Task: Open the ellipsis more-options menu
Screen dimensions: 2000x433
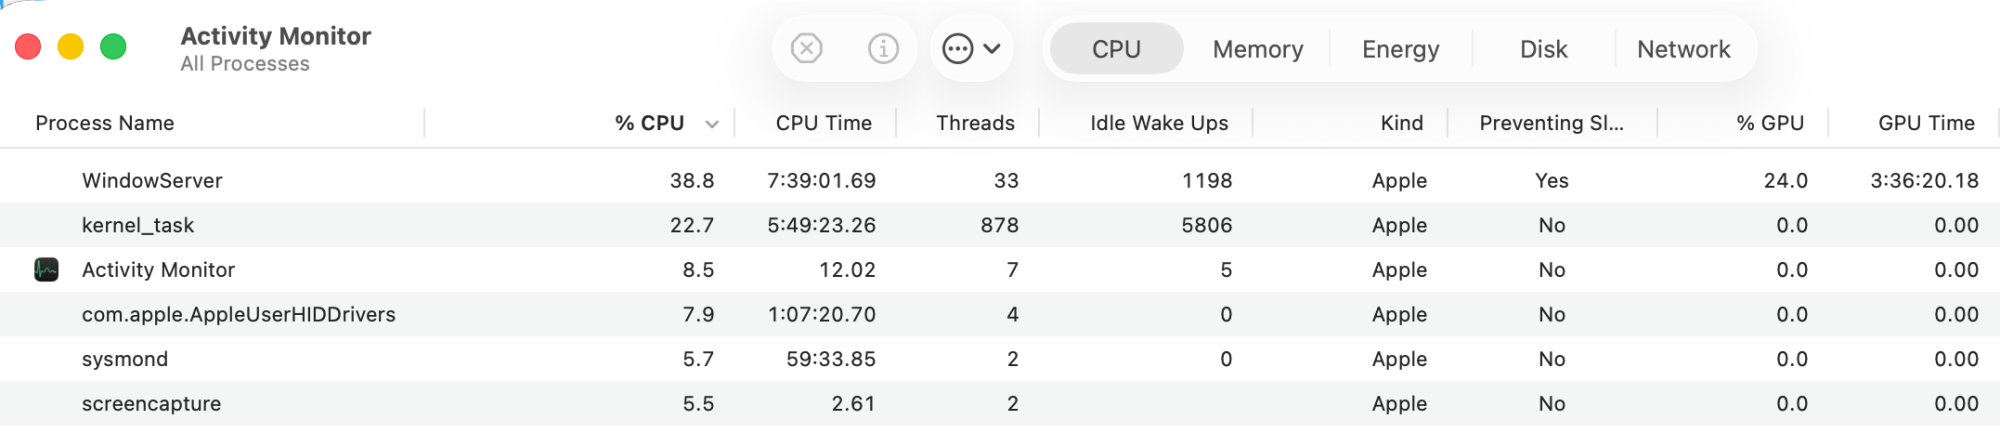Action: [x=957, y=48]
